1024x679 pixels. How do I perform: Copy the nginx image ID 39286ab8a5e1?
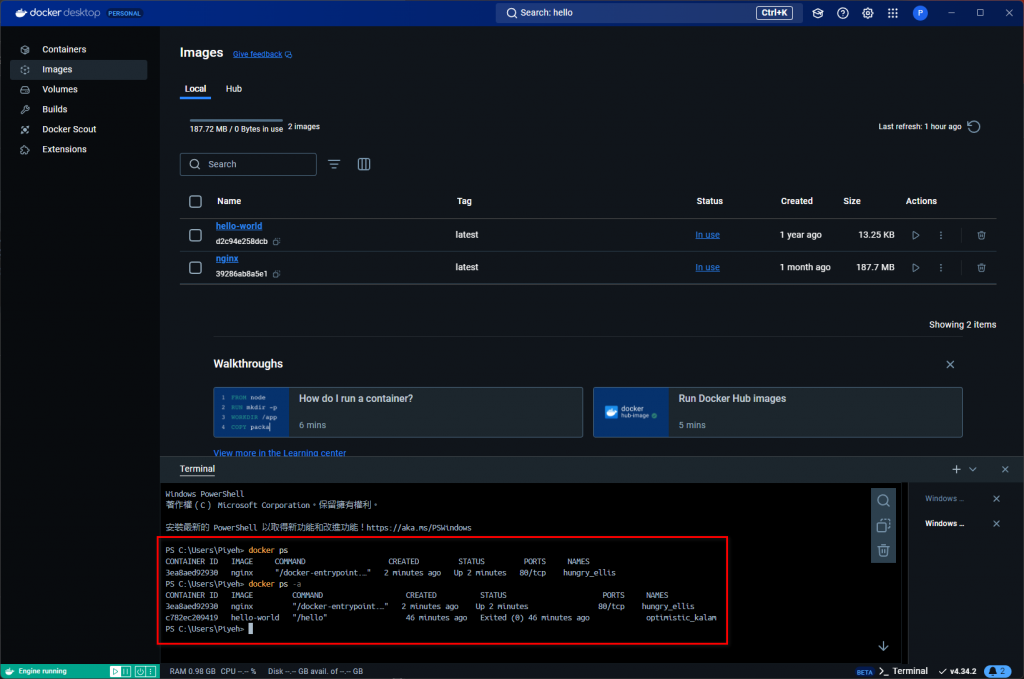[276, 274]
